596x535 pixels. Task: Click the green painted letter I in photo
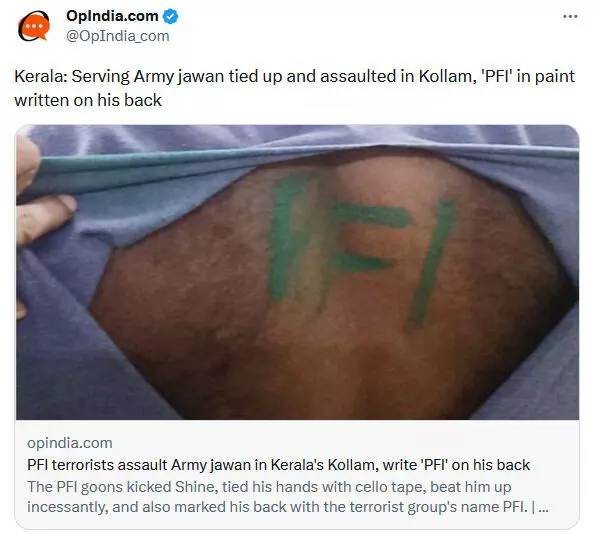pyautogui.click(x=431, y=262)
